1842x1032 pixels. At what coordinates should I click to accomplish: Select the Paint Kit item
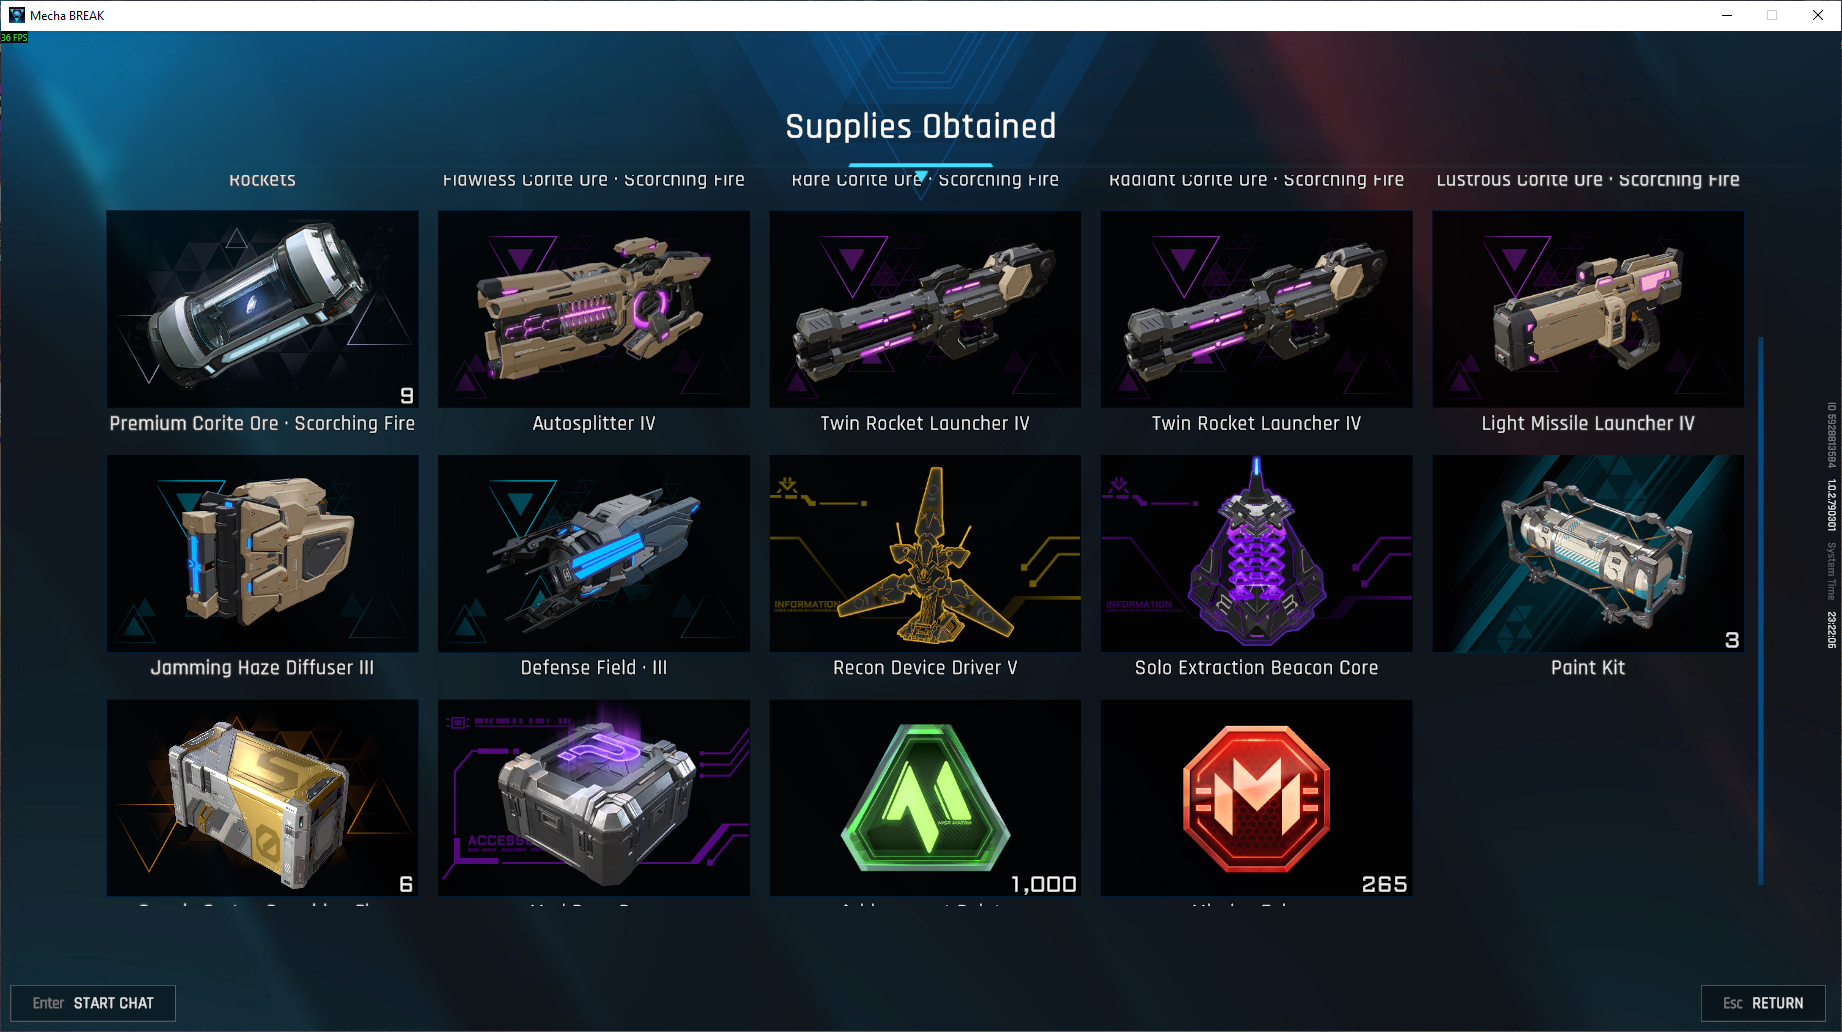pyautogui.click(x=1588, y=553)
